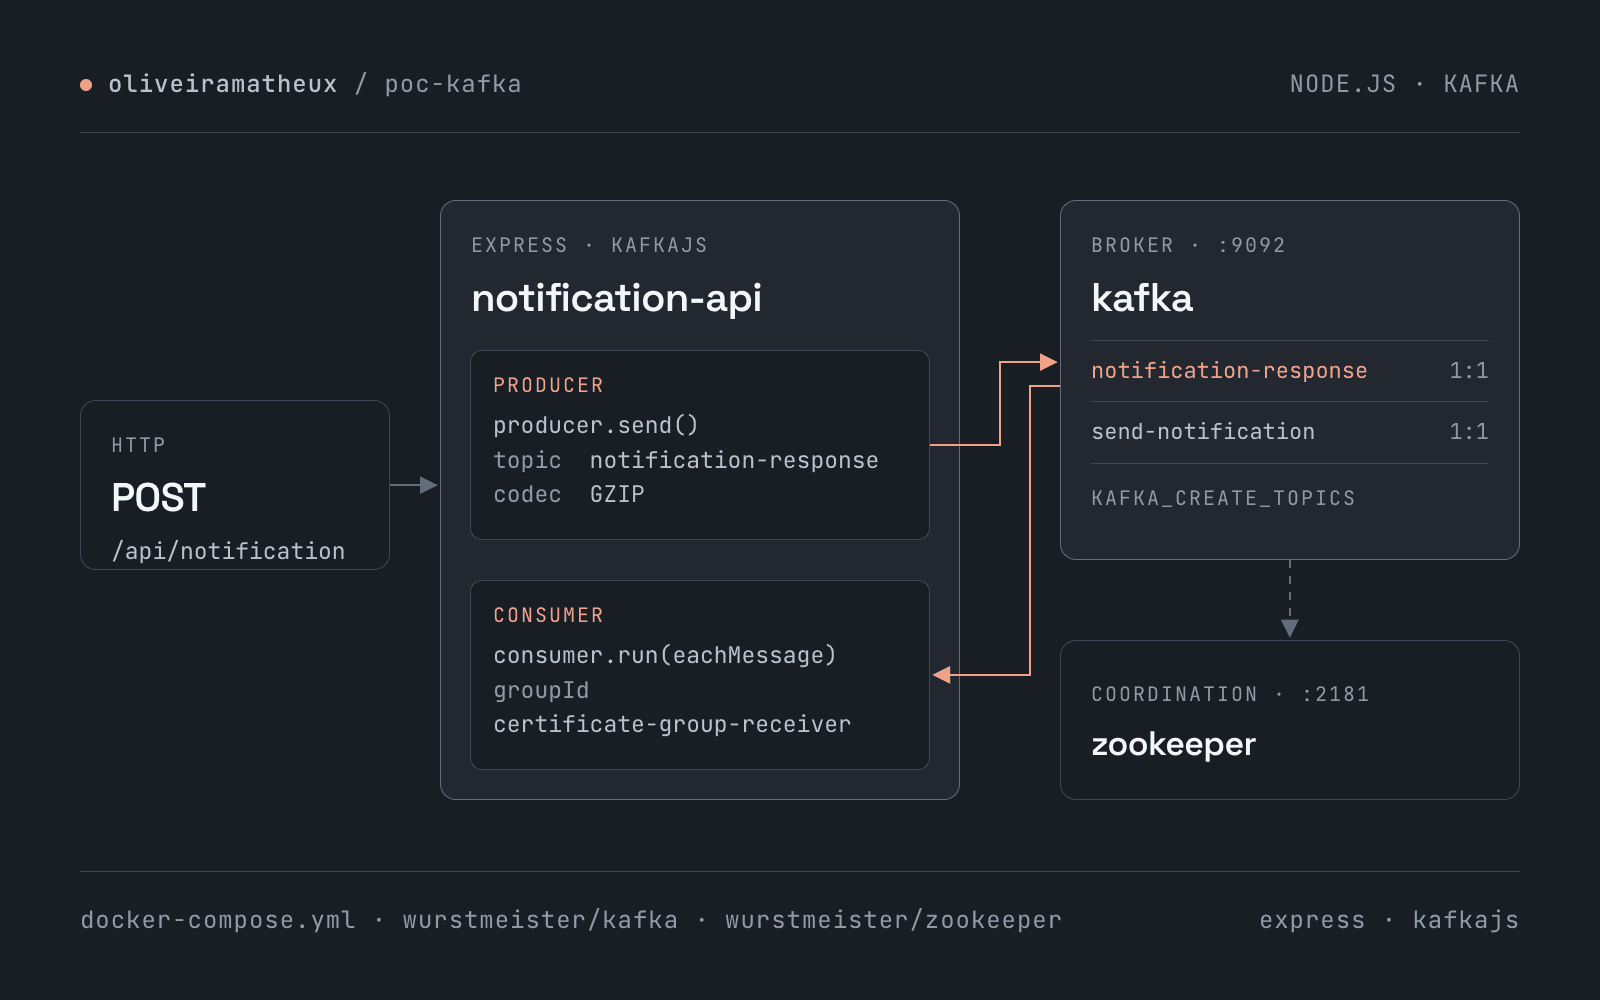This screenshot has width=1600, height=1000.
Task: Select the lowercase "express" footer text
Action: [1312, 920]
